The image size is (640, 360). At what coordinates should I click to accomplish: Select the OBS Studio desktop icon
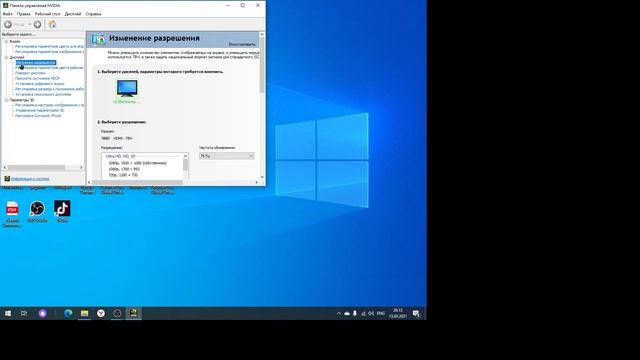[x=37, y=211]
